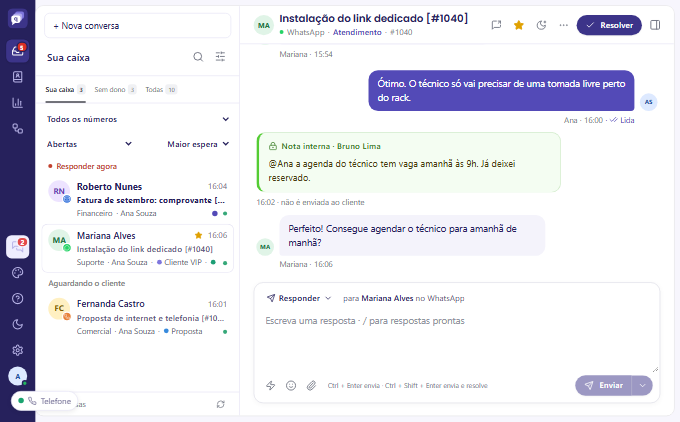Open user avatar A in sidebar
Viewport: 680px width, 422px height.
coord(17,376)
